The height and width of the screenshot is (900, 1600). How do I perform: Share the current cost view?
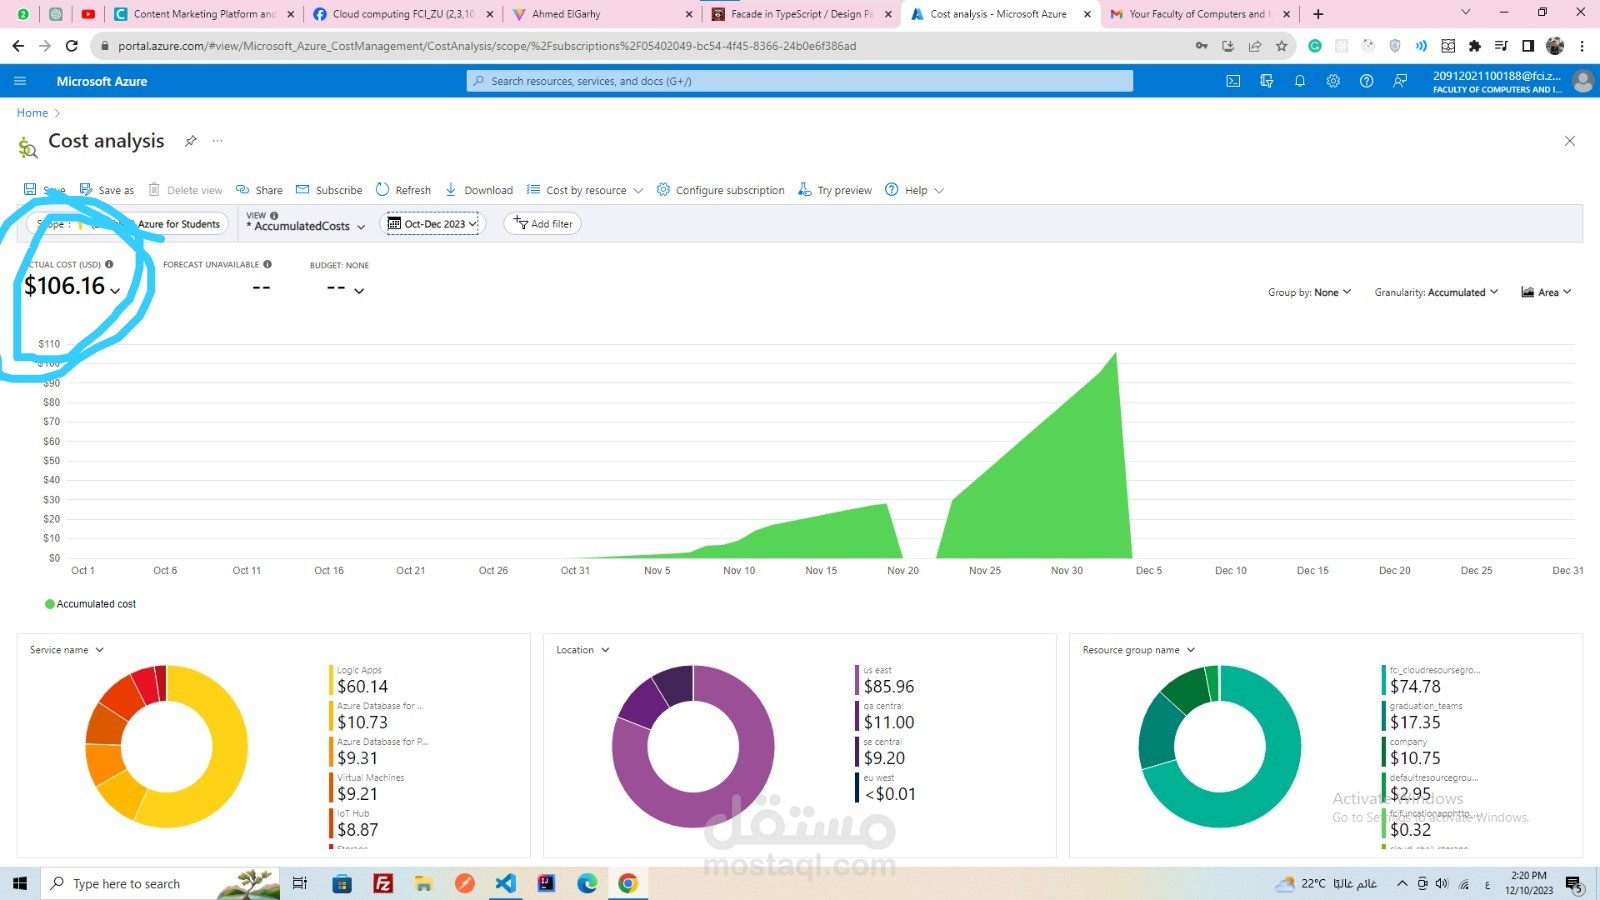(x=259, y=190)
